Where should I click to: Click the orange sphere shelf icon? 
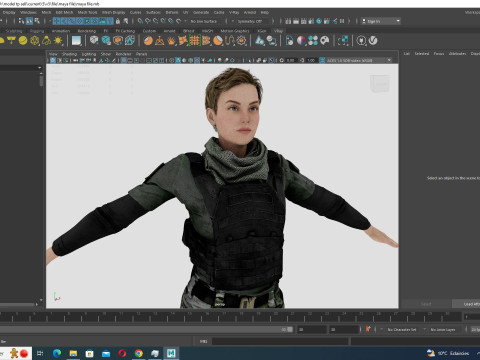tap(148, 41)
